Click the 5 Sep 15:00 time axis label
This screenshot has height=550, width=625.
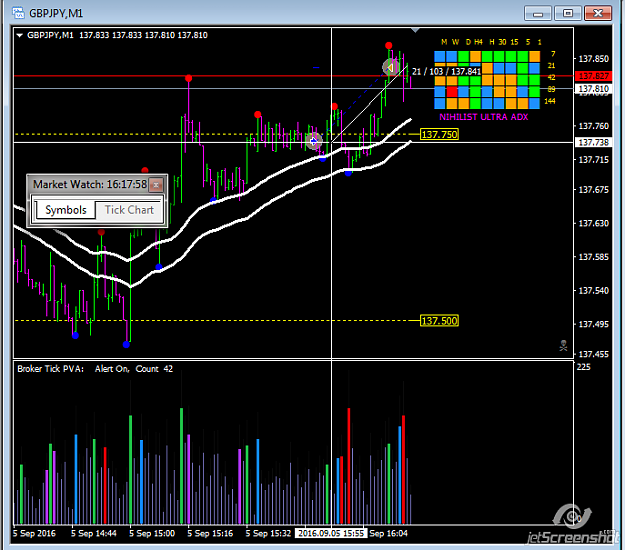coord(152,533)
